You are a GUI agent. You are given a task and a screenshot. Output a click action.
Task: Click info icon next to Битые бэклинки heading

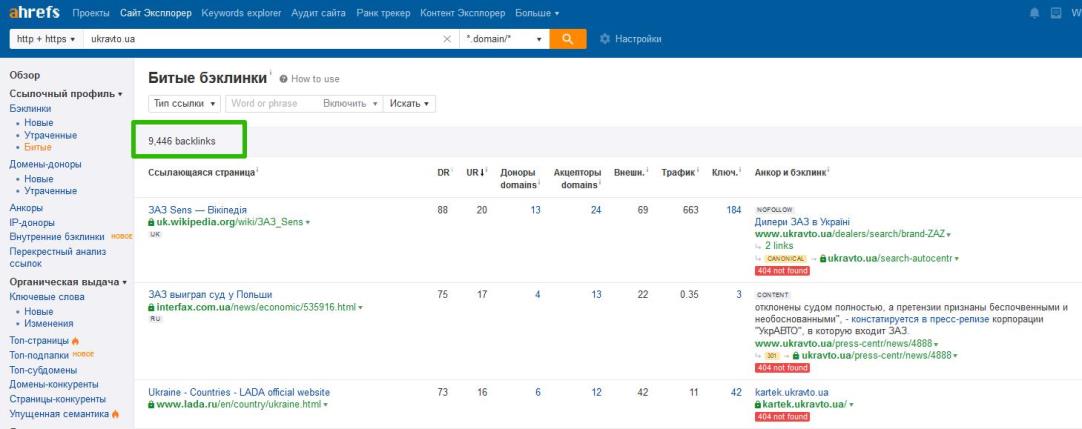[x=270, y=72]
